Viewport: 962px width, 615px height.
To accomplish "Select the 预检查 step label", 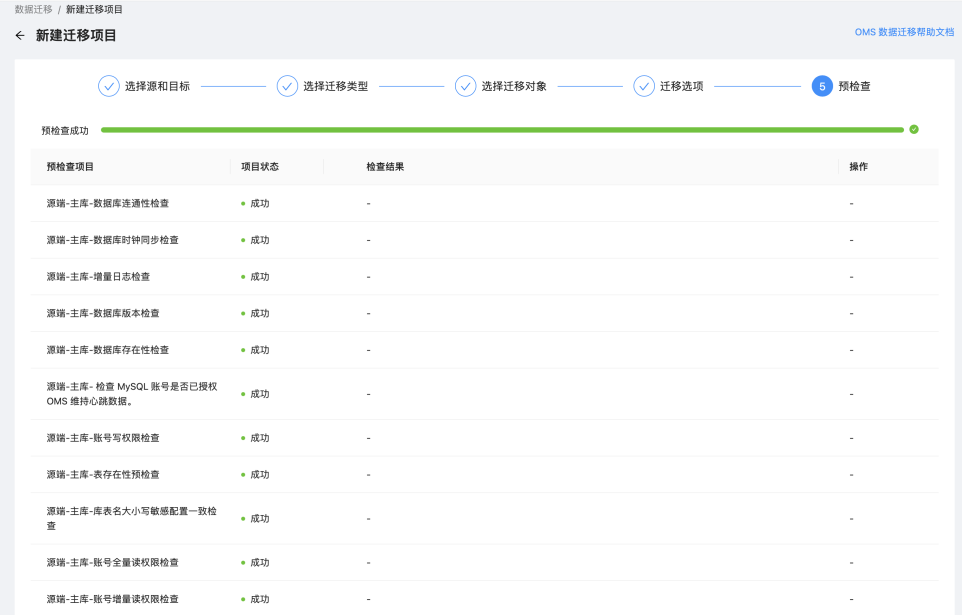I will [x=855, y=87].
